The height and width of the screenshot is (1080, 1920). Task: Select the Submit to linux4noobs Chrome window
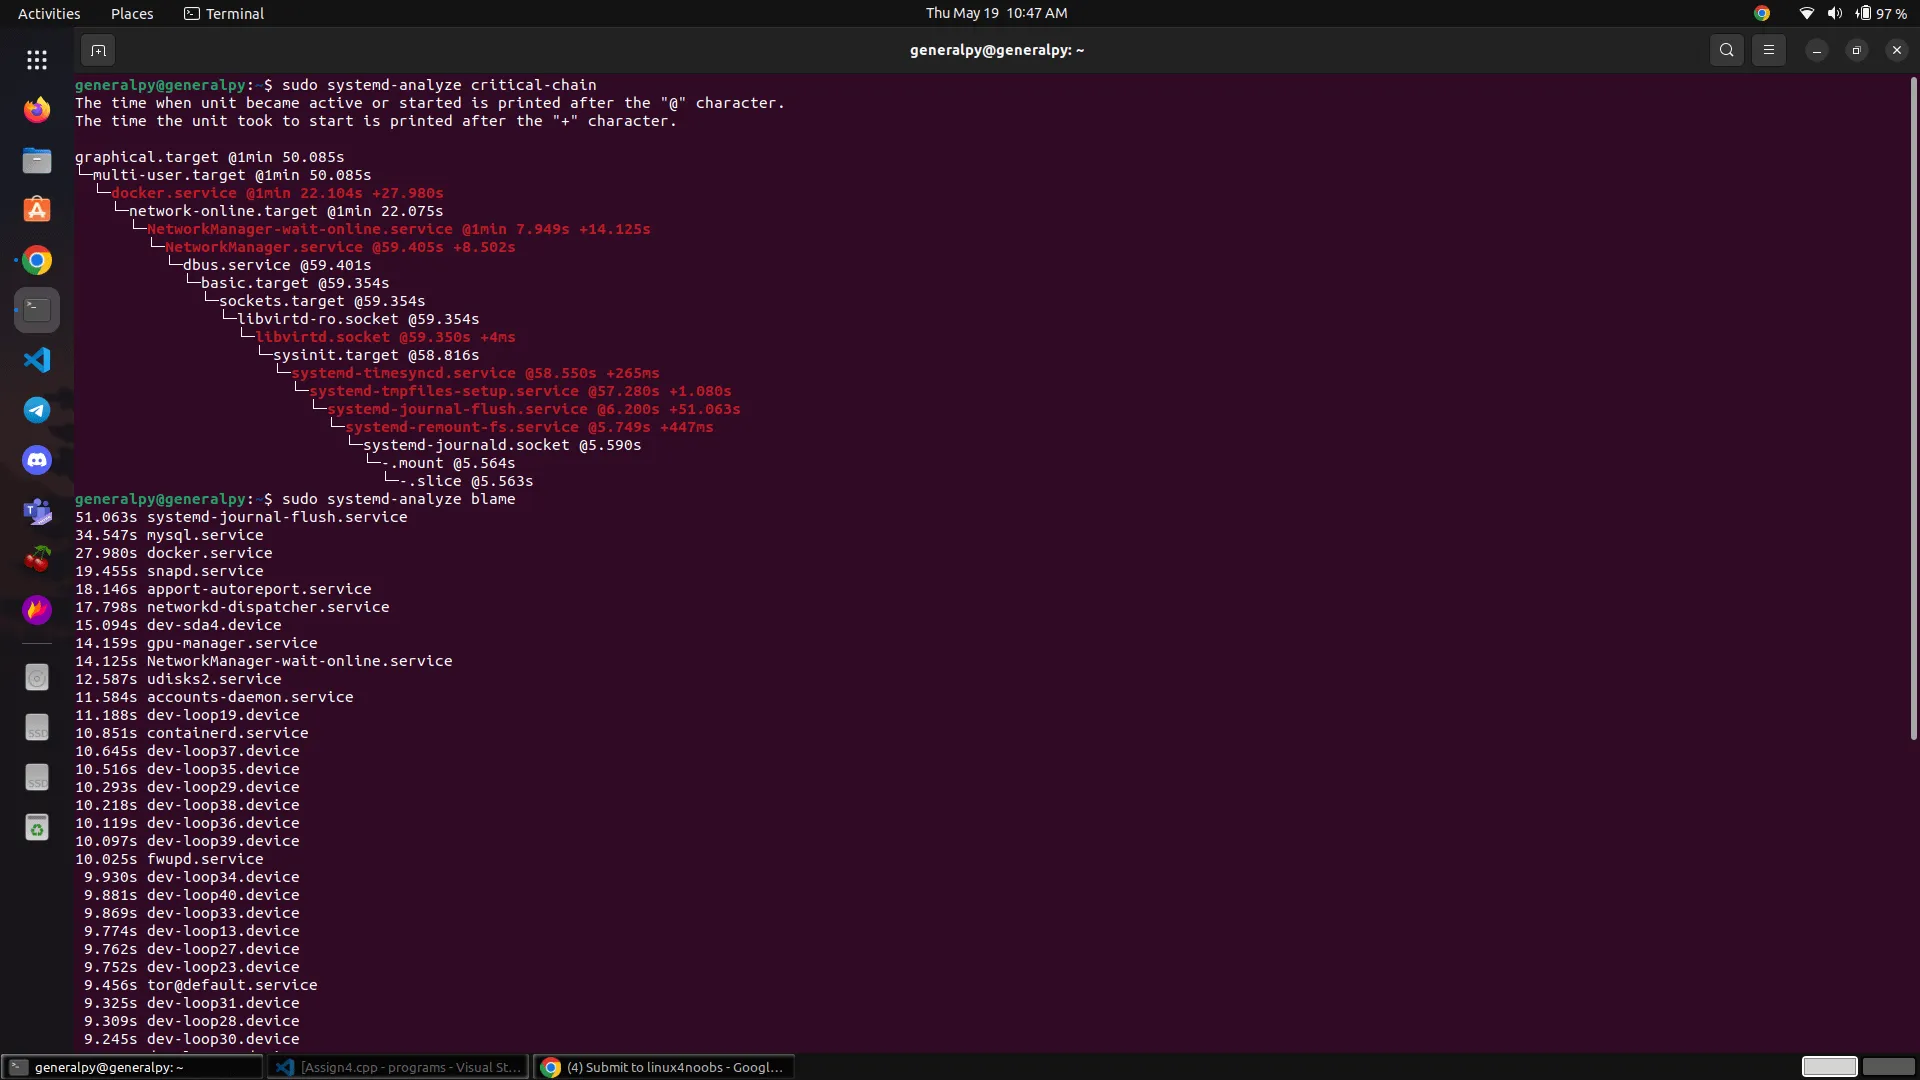tap(664, 1067)
